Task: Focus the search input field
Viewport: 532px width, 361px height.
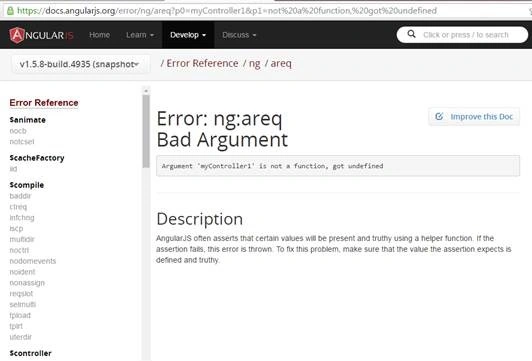Action: pyautogui.click(x=462, y=35)
